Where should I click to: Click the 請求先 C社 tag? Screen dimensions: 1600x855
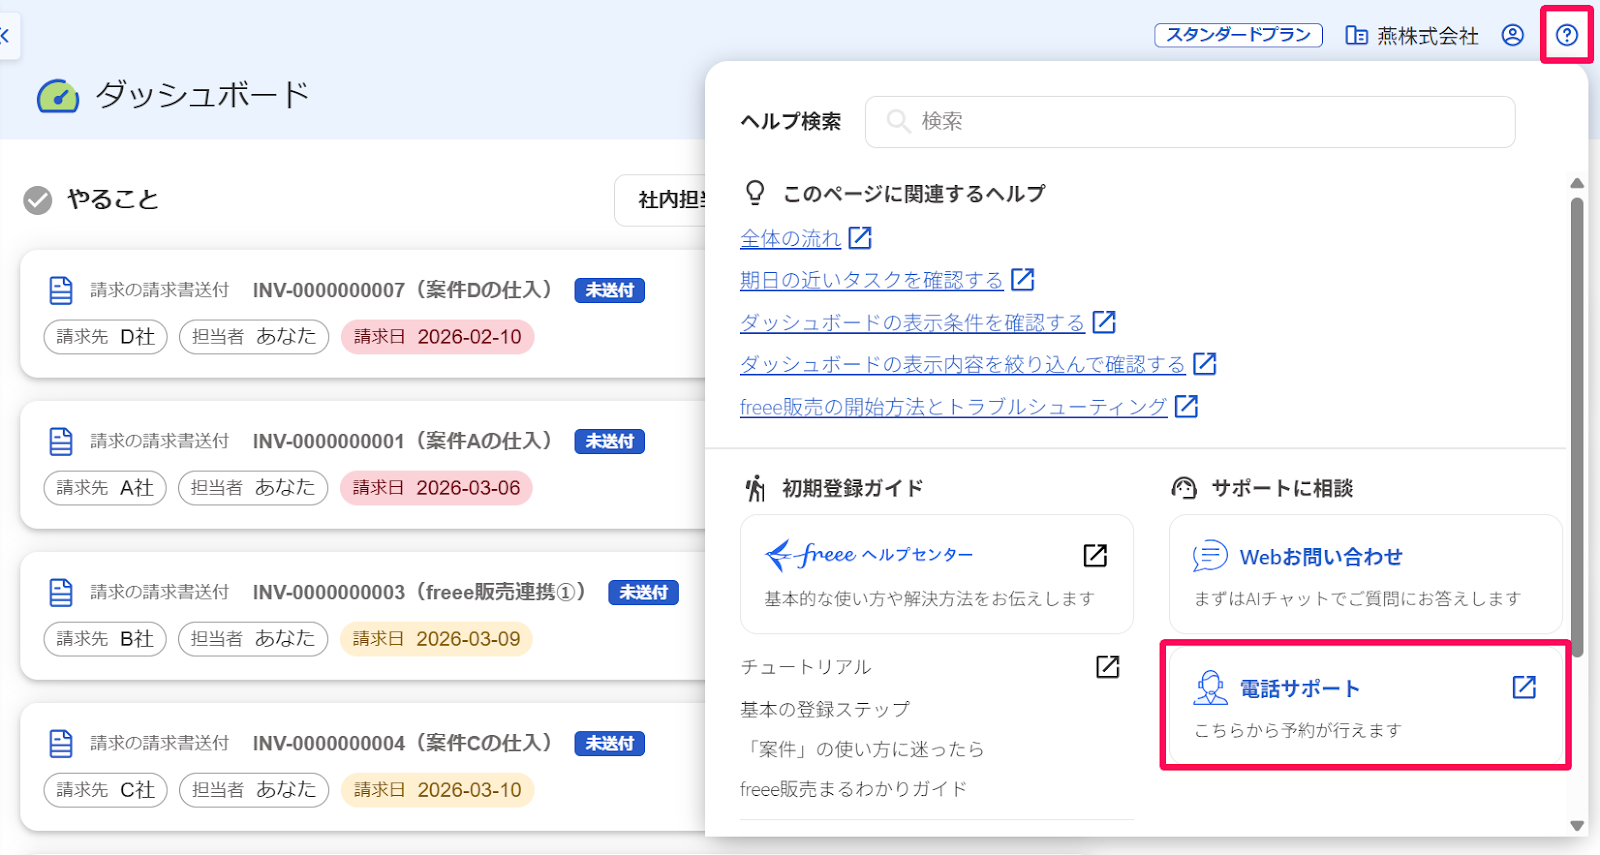(x=105, y=790)
